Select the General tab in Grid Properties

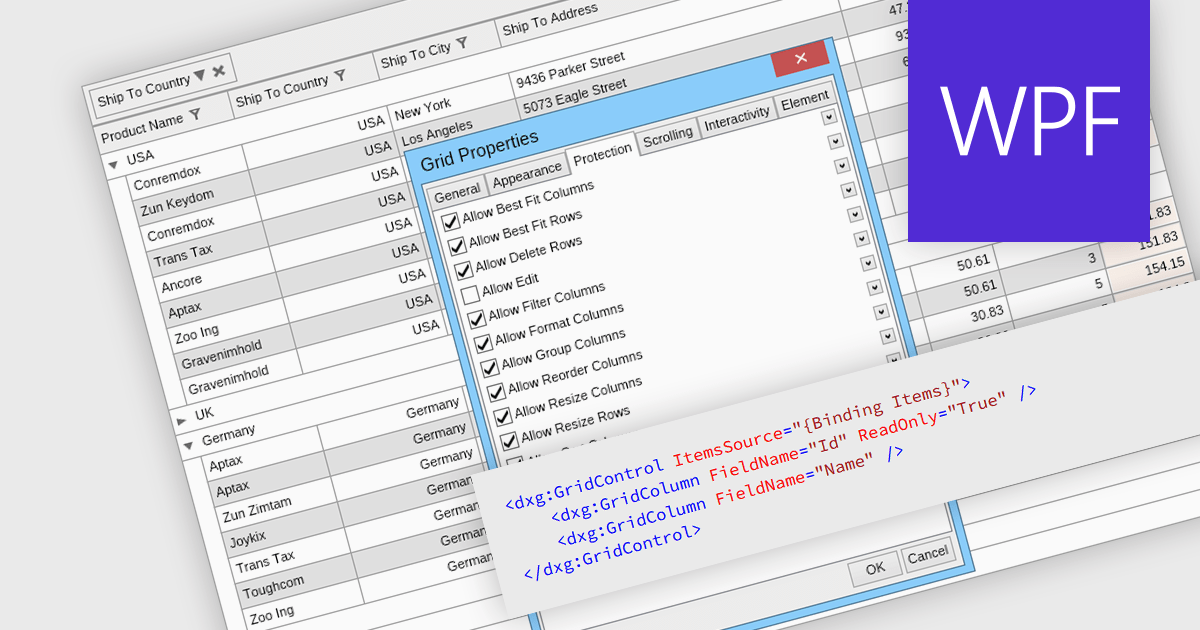point(458,191)
